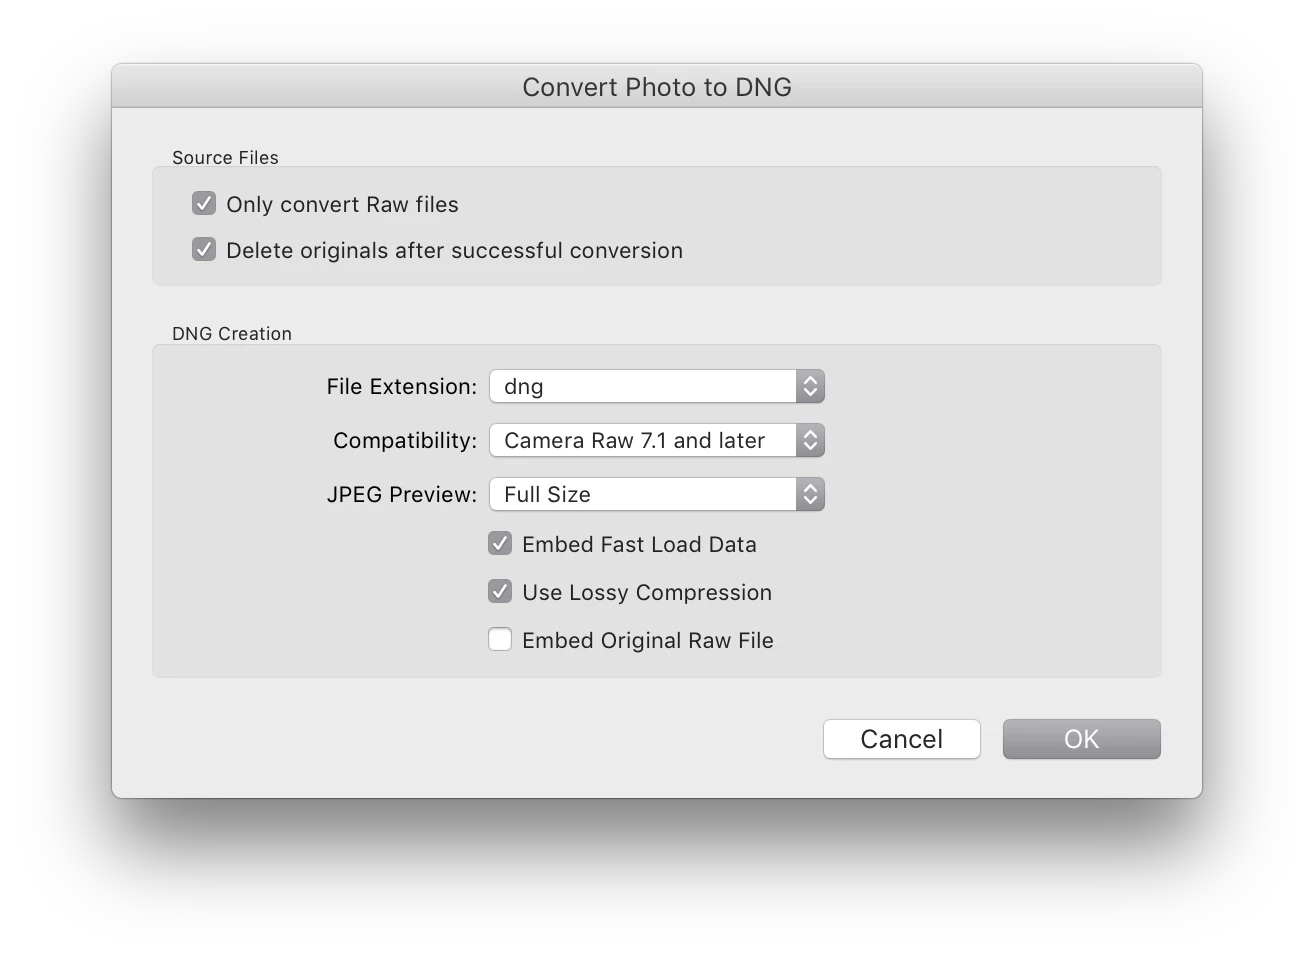Disable Embed Fast Load Data option
The image size is (1314, 958).
[x=500, y=544]
